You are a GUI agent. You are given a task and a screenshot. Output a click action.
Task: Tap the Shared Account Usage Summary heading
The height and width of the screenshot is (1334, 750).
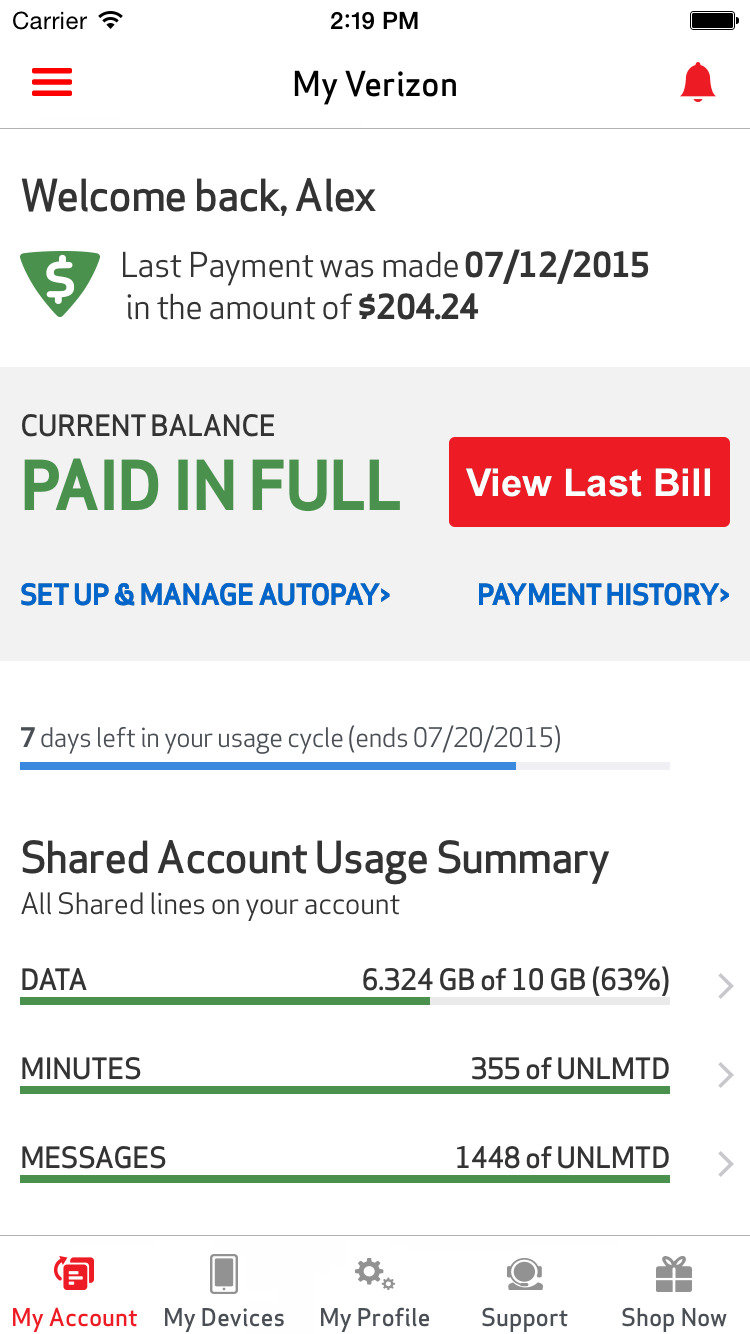pos(314,859)
